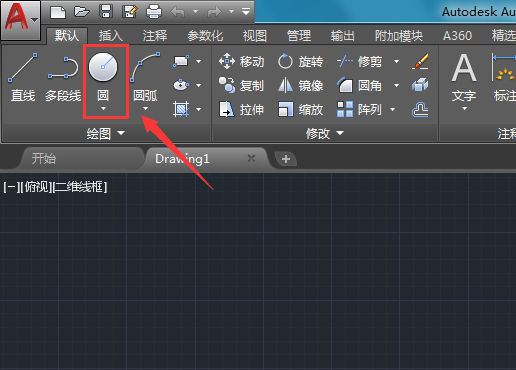516x370 pixels.
Task: Open the 圆角 fillet dropdown arrow
Action: point(397,85)
